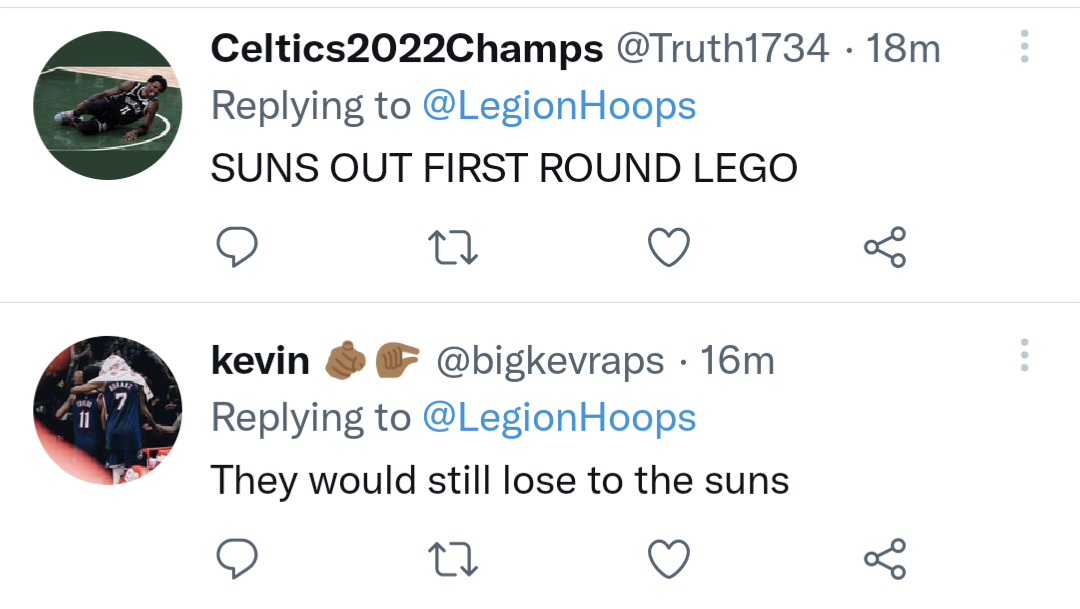The image size is (1080, 609).
Task: View kevin's profile avatar
Action: 107,411
